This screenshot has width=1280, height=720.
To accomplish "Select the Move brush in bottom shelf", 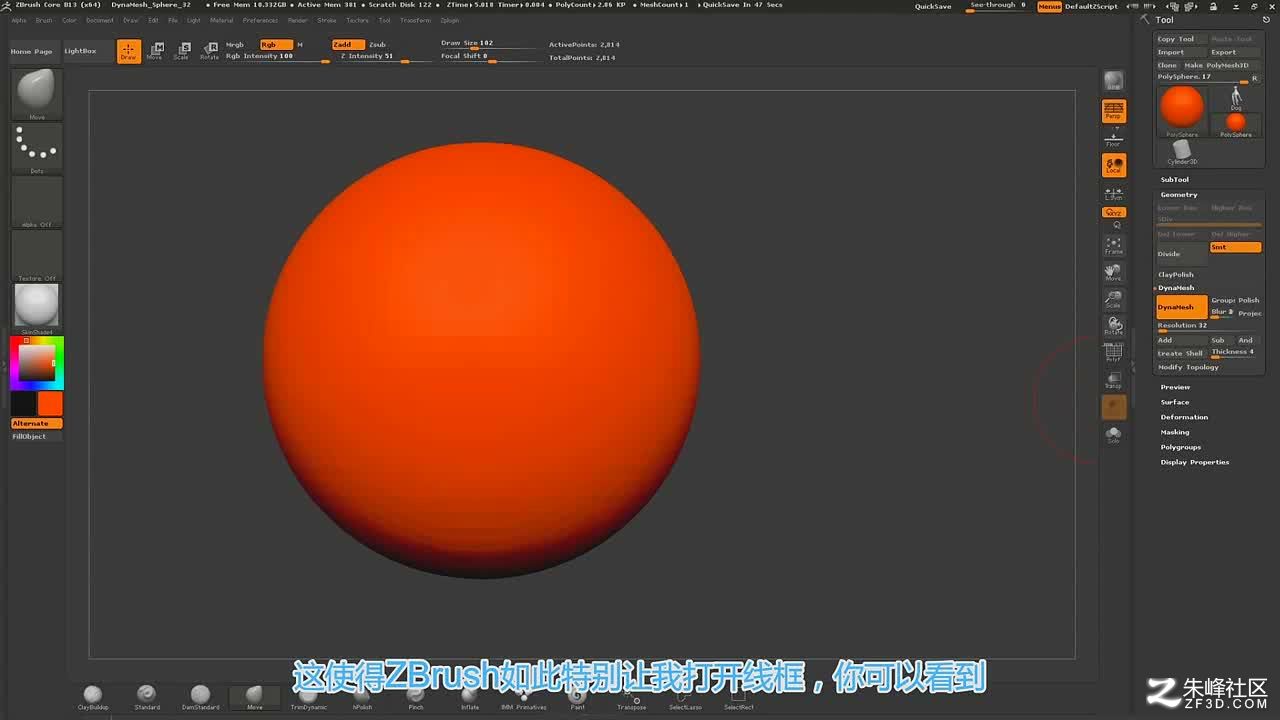I will [x=255, y=697].
